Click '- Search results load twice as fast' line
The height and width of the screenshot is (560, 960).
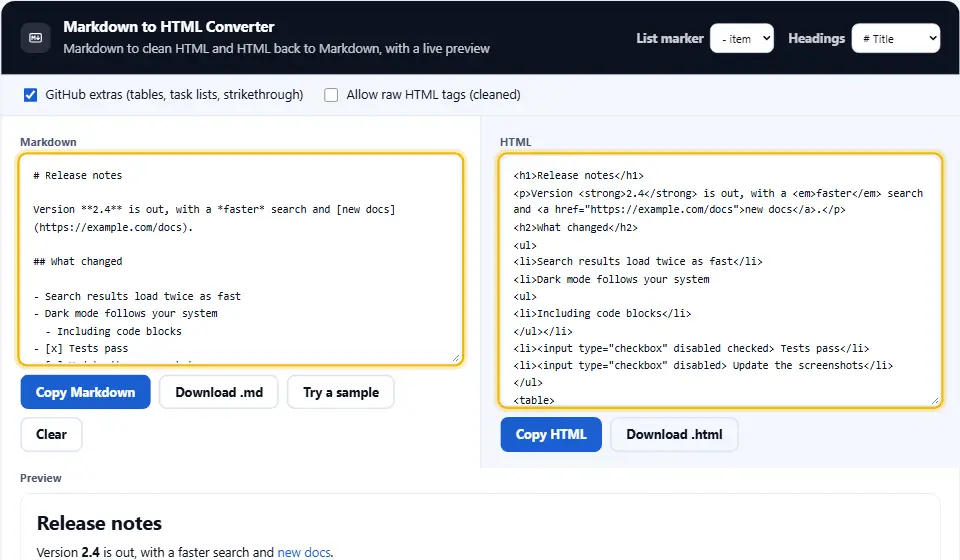[137, 296]
